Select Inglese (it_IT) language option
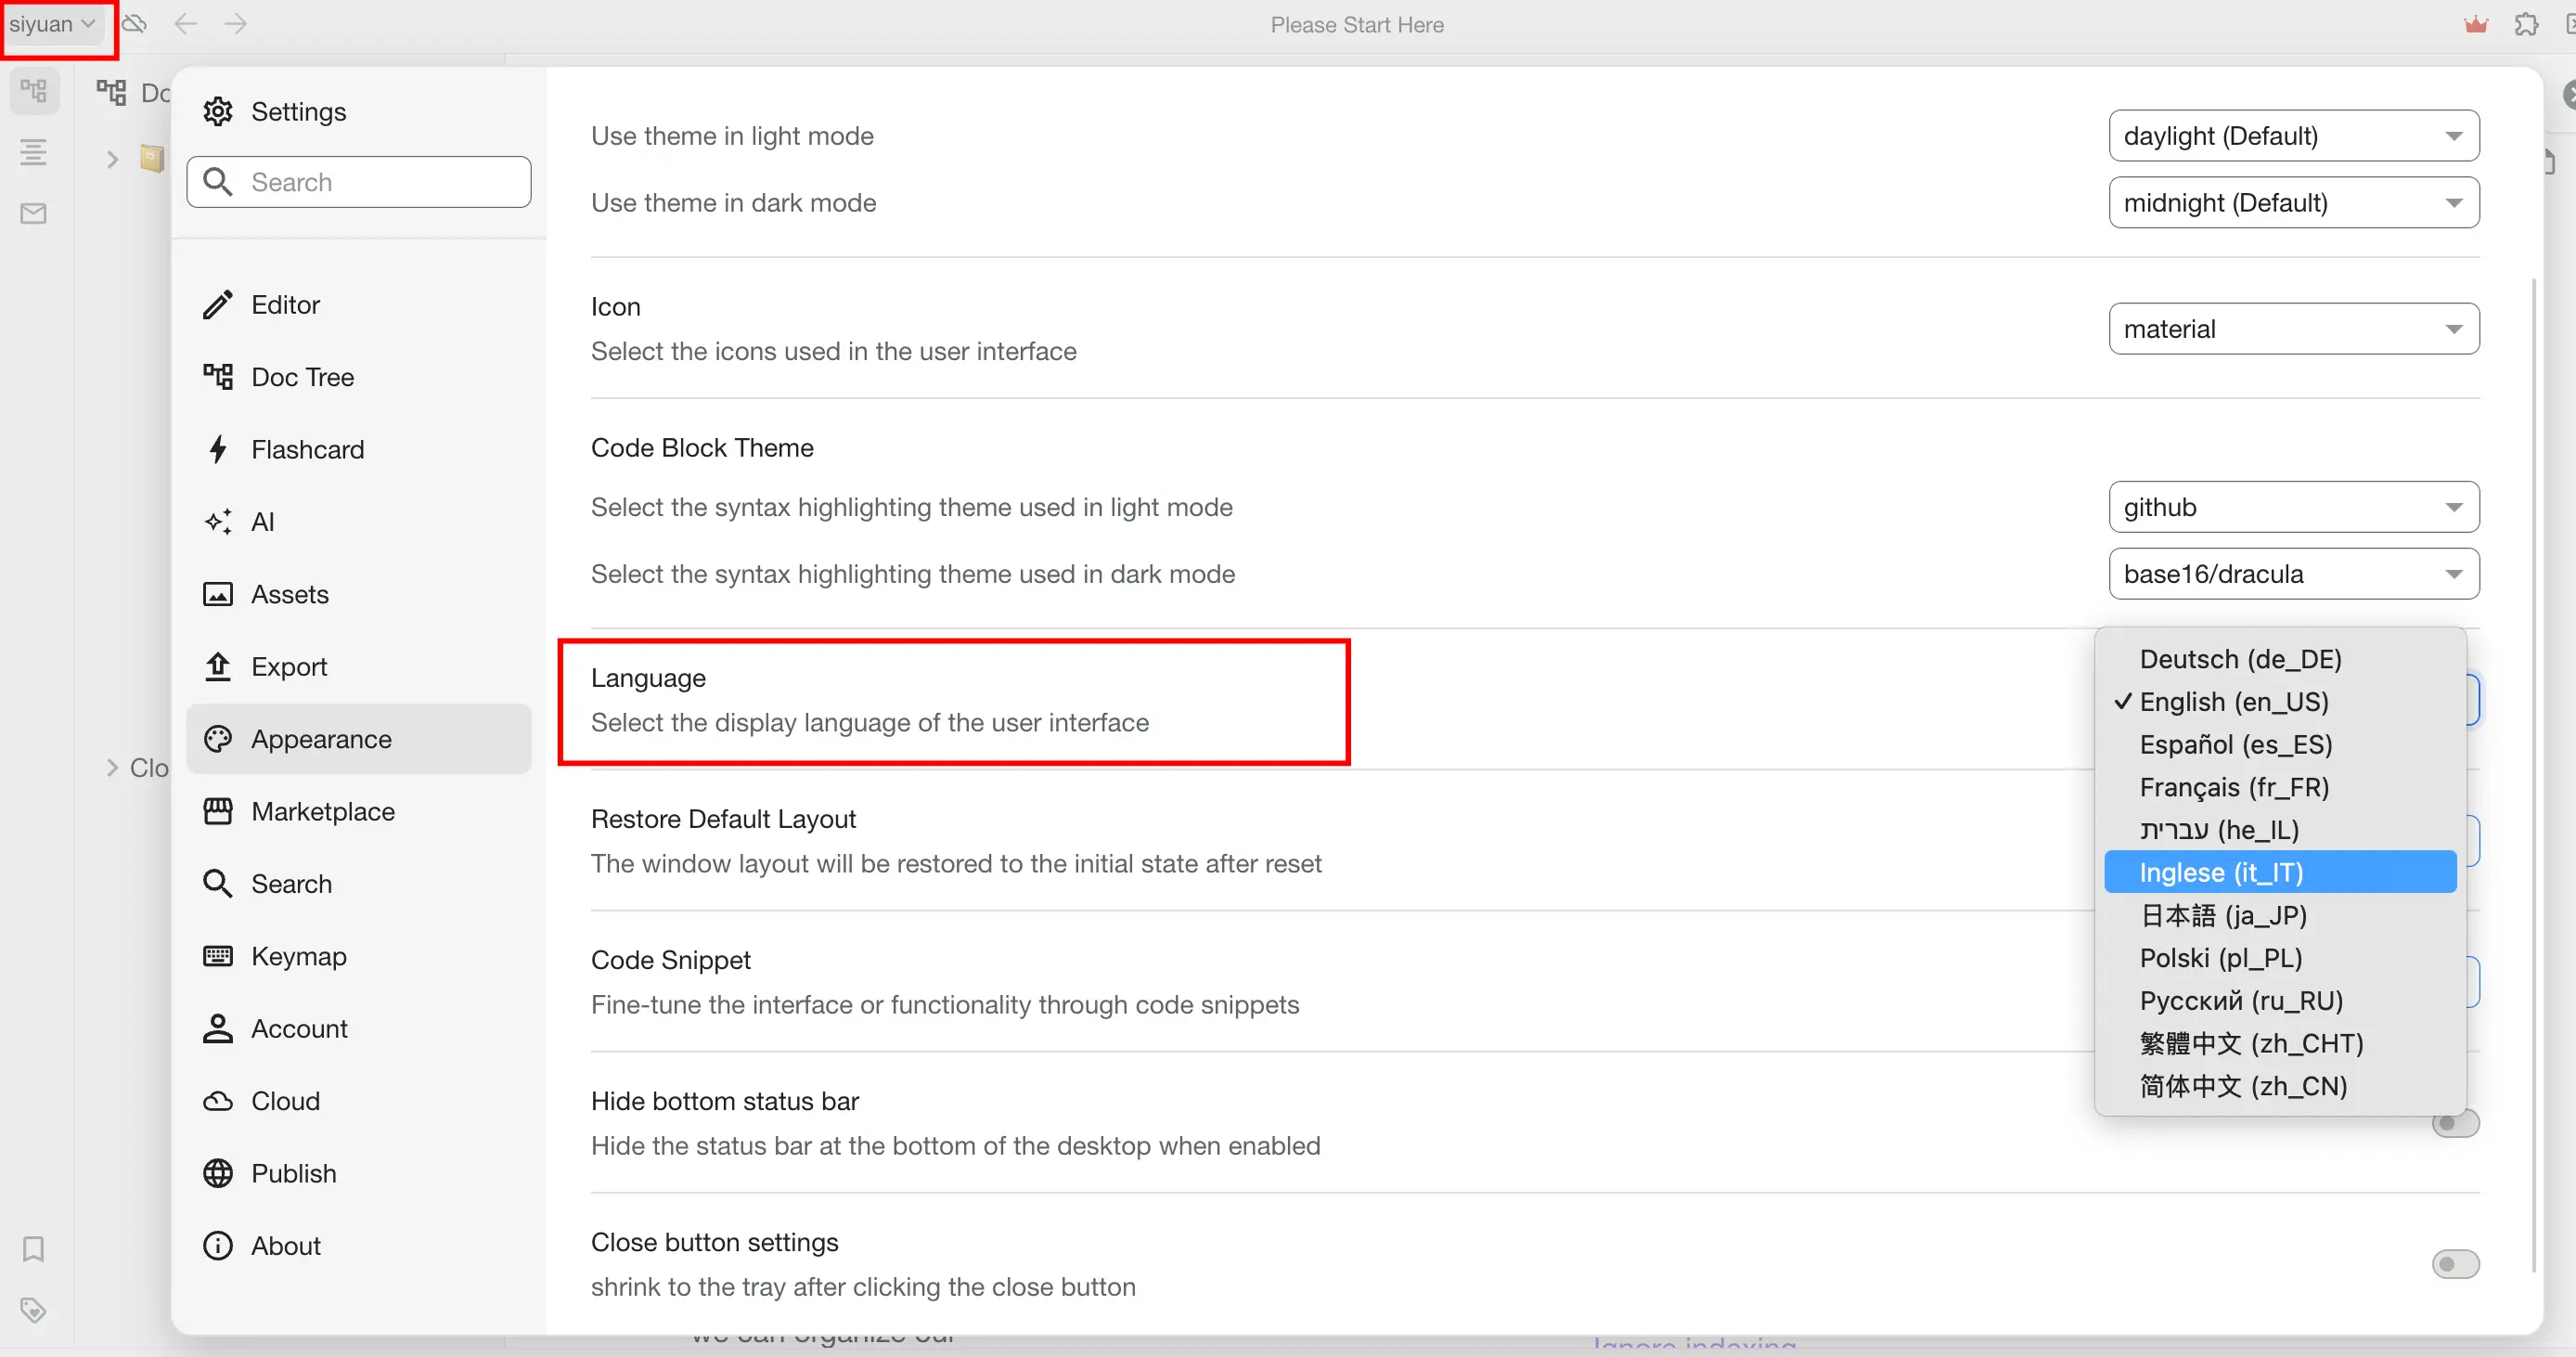Screen dimensions: 2576x1357 2279,872
